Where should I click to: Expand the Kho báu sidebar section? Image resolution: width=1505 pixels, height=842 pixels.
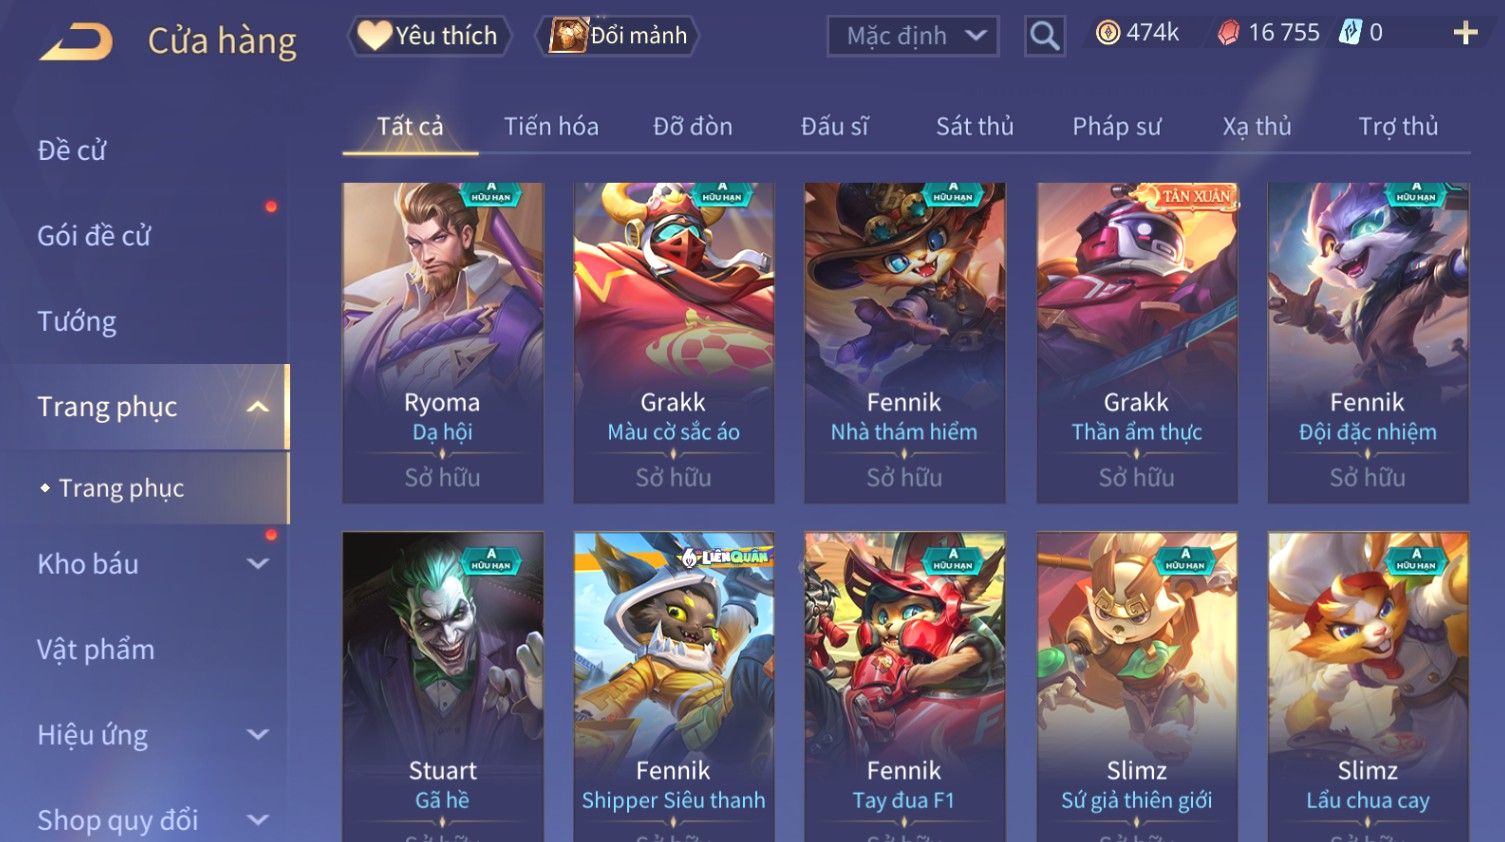coord(258,564)
